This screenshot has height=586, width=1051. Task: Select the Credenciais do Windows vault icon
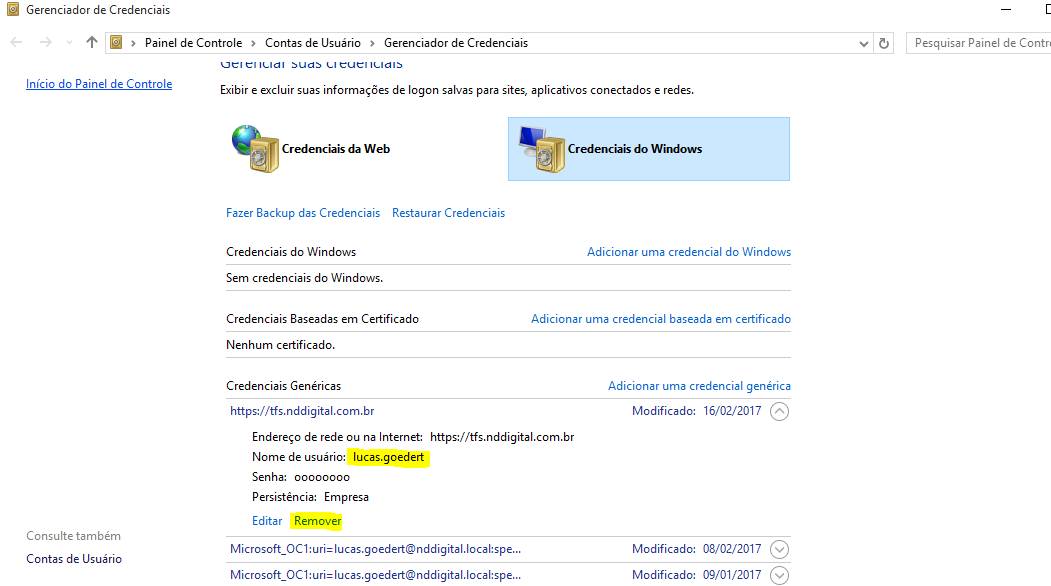(x=540, y=149)
